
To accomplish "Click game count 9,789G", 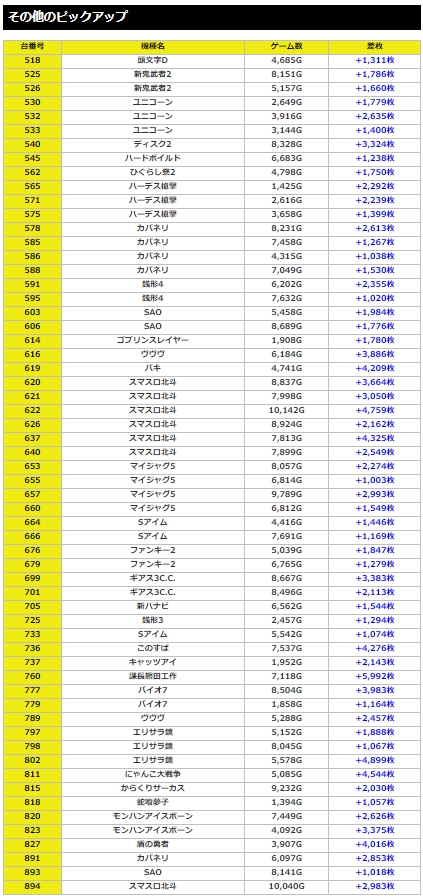I will 287,494.
